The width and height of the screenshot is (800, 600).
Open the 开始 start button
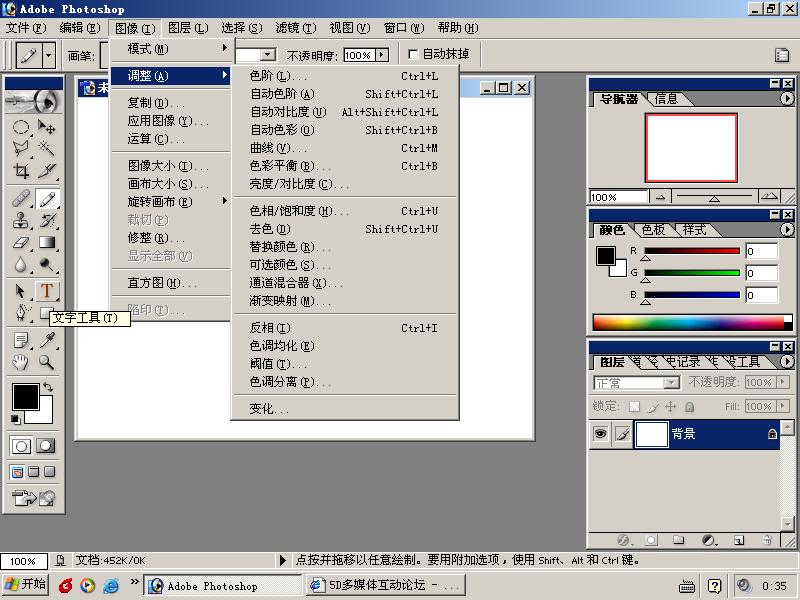click(x=26, y=584)
